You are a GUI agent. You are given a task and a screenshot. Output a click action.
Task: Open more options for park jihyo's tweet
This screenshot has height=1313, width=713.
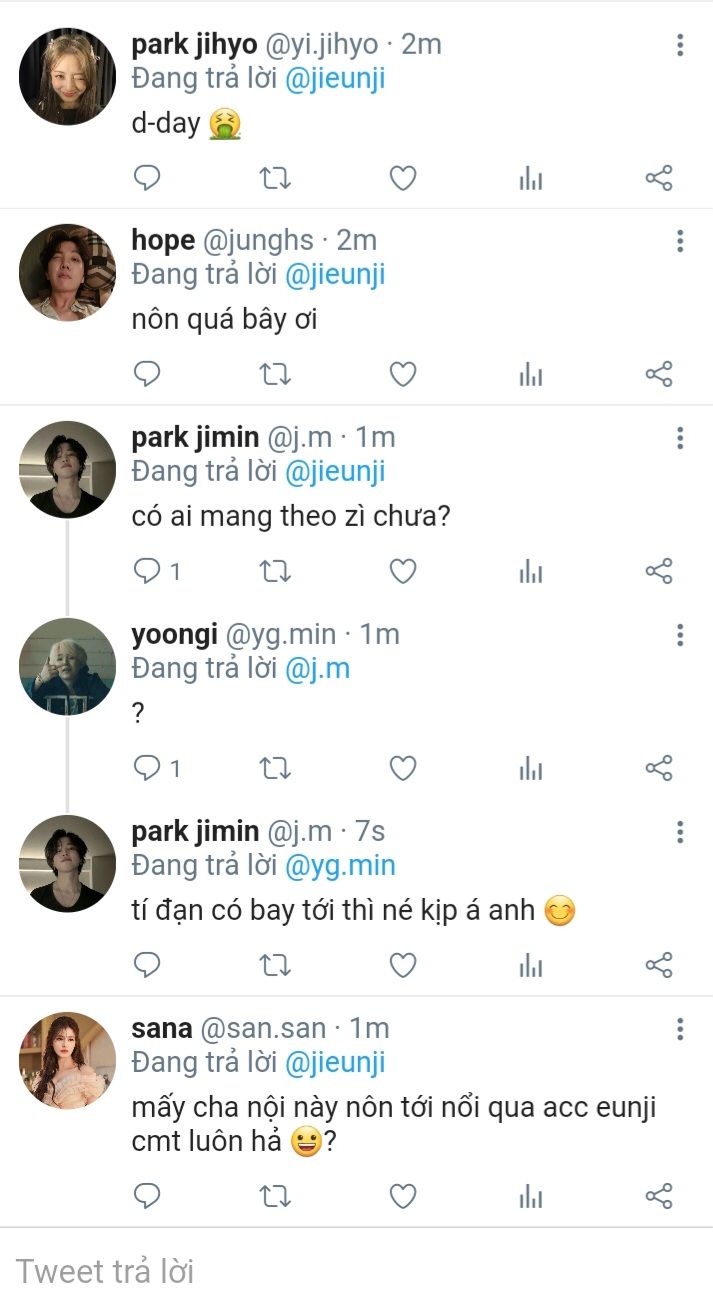coord(680,45)
